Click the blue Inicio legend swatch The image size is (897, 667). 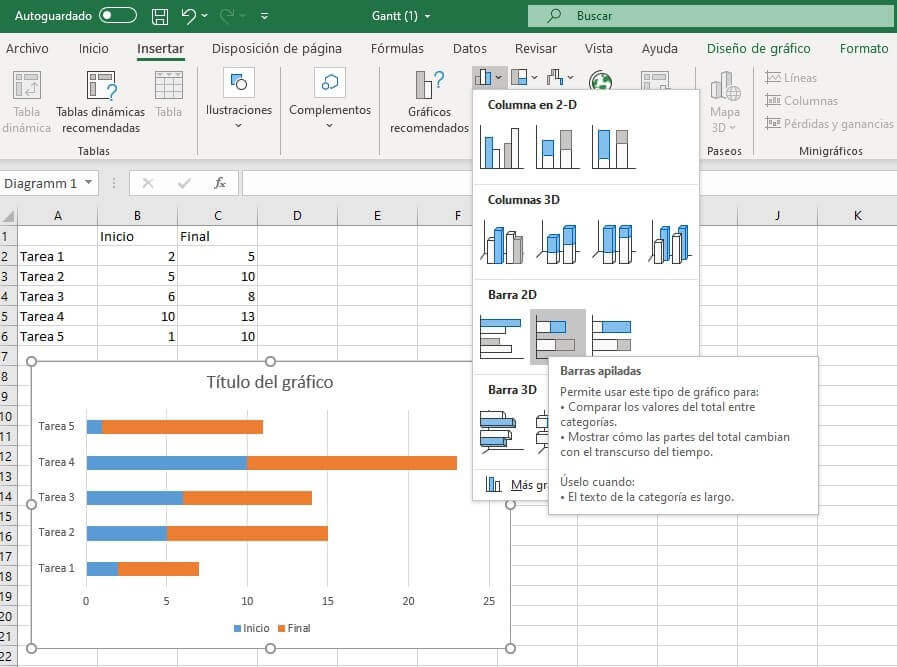(238, 628)
